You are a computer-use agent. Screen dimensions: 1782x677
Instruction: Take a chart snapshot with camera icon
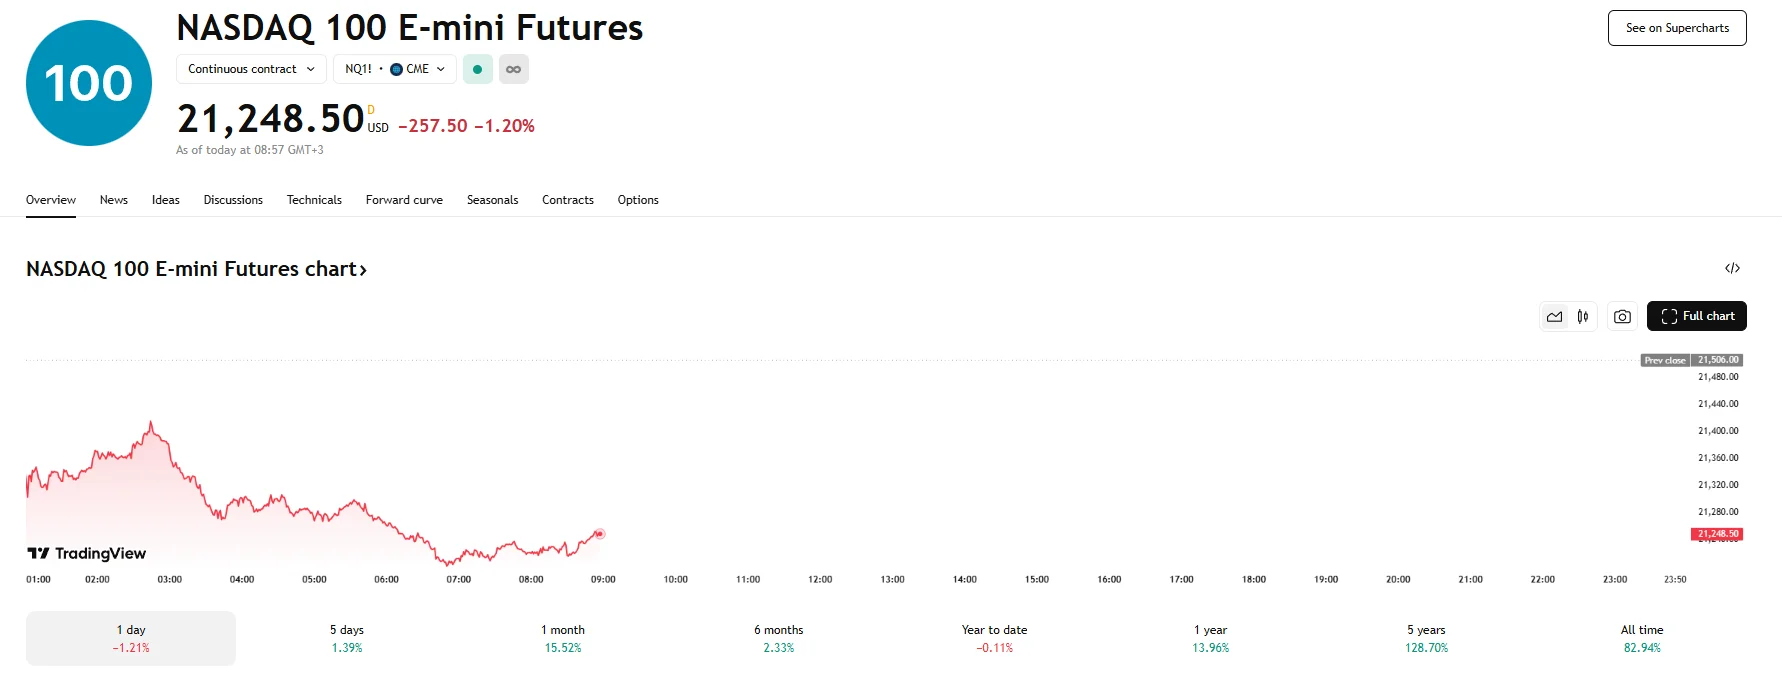pos(1622,316)
